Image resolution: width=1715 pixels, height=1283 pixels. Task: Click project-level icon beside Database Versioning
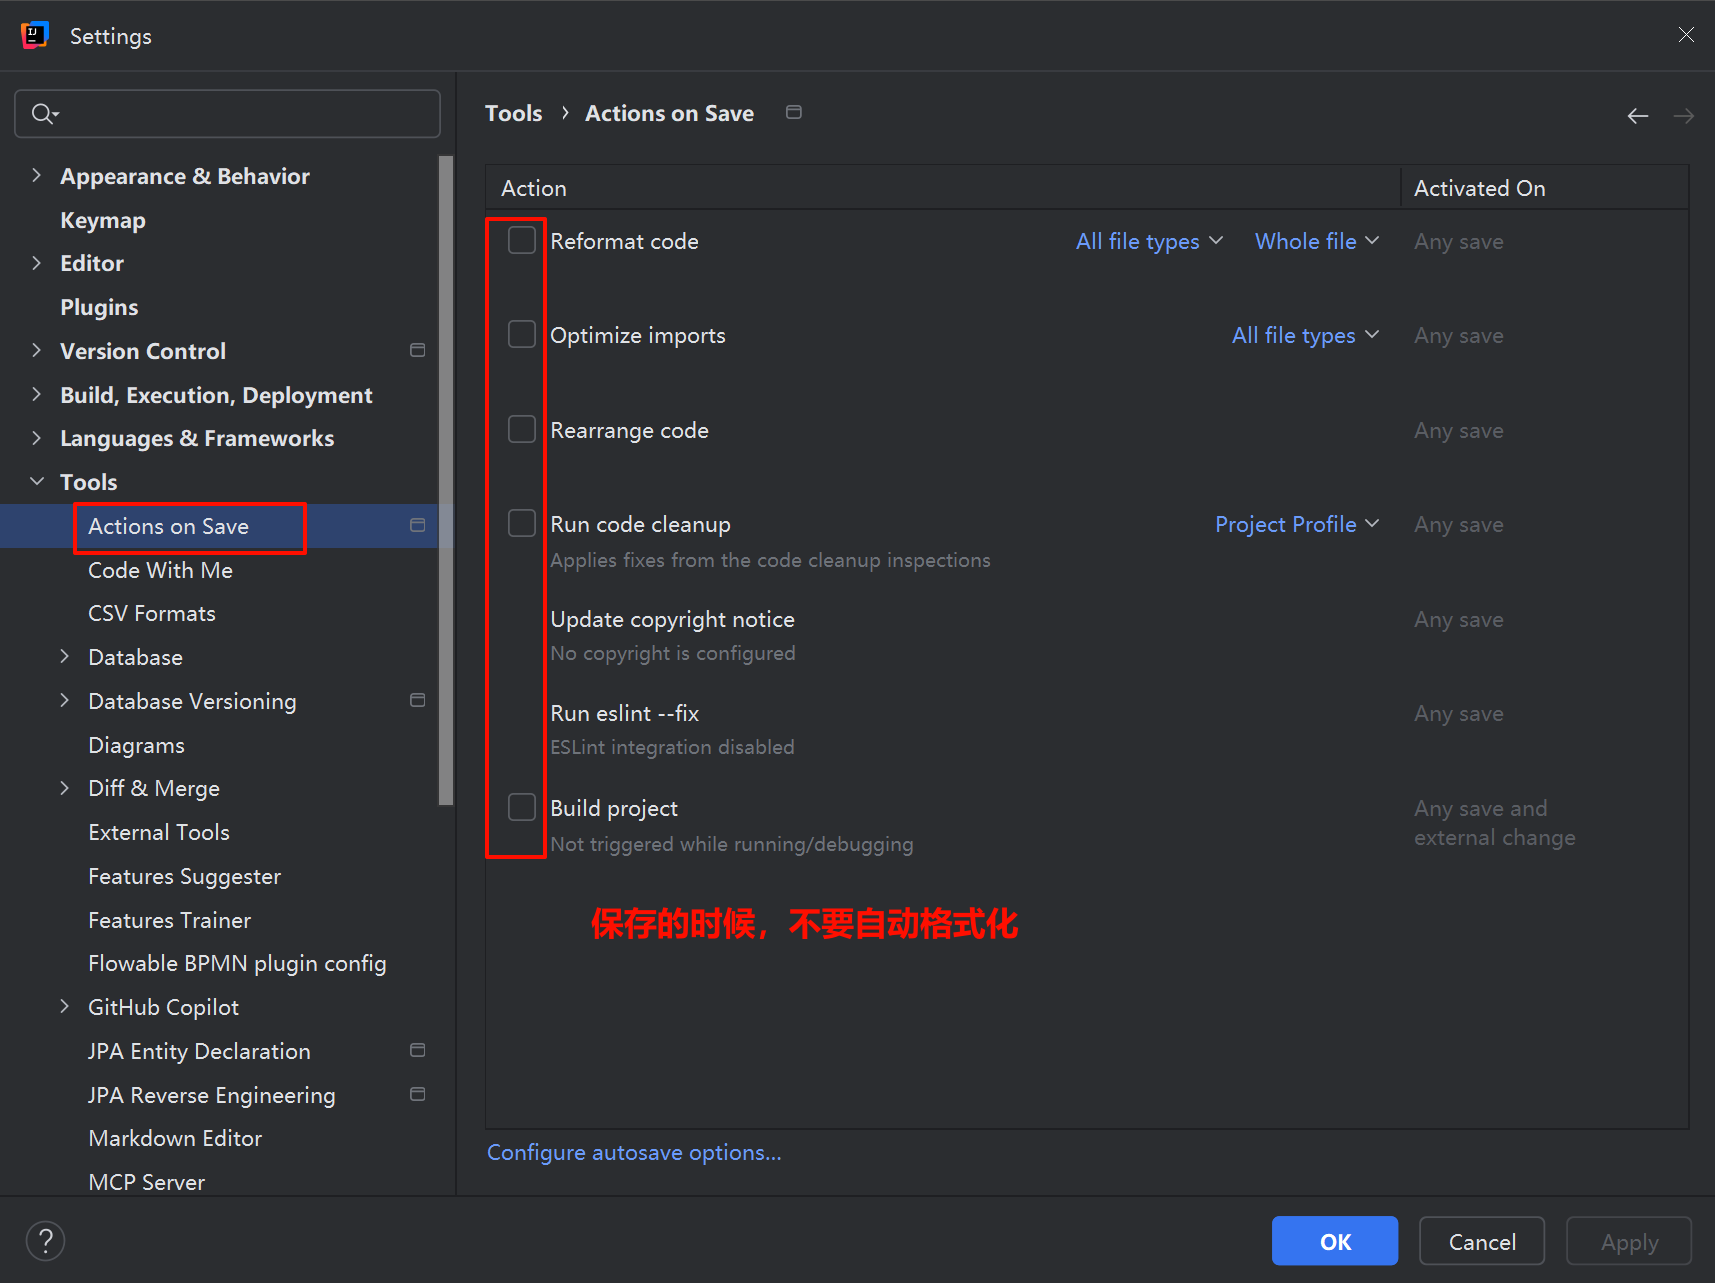click(418, 700)
